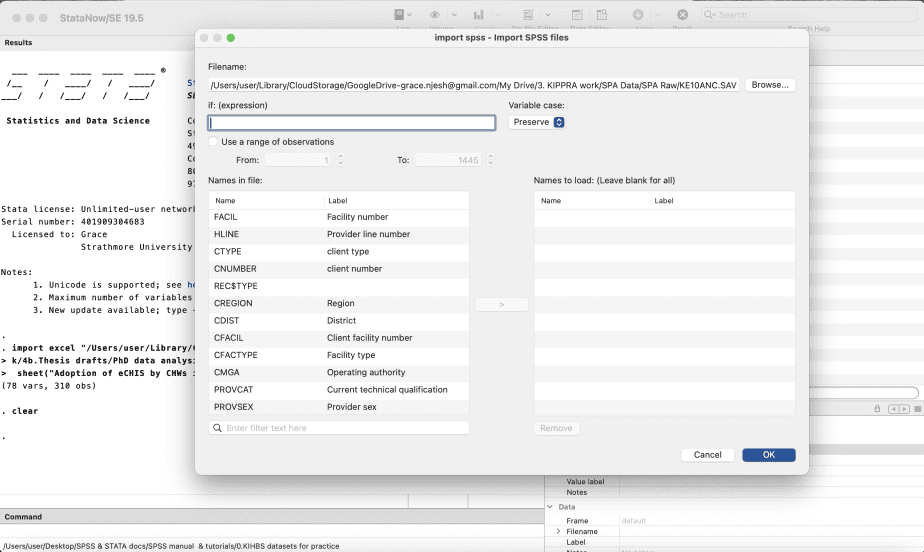Click the More arrow toolbar icon
The height and width of the screenshot is (552, 924).
click(x=639, y=15)
